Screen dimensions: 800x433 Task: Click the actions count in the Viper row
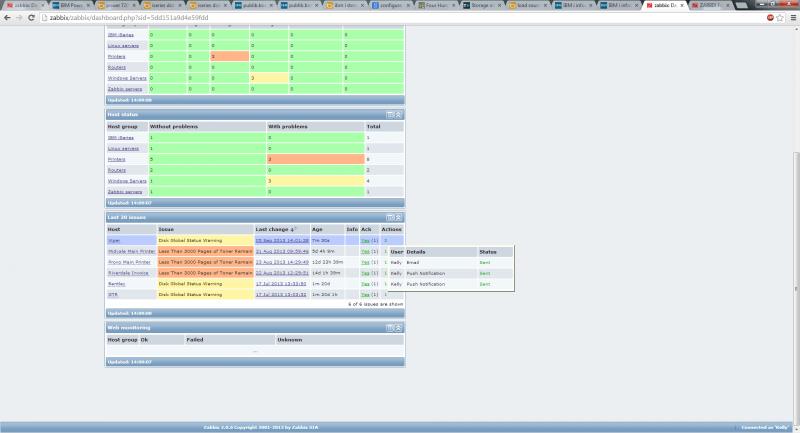pyautogui.click(x=386, y=240)
